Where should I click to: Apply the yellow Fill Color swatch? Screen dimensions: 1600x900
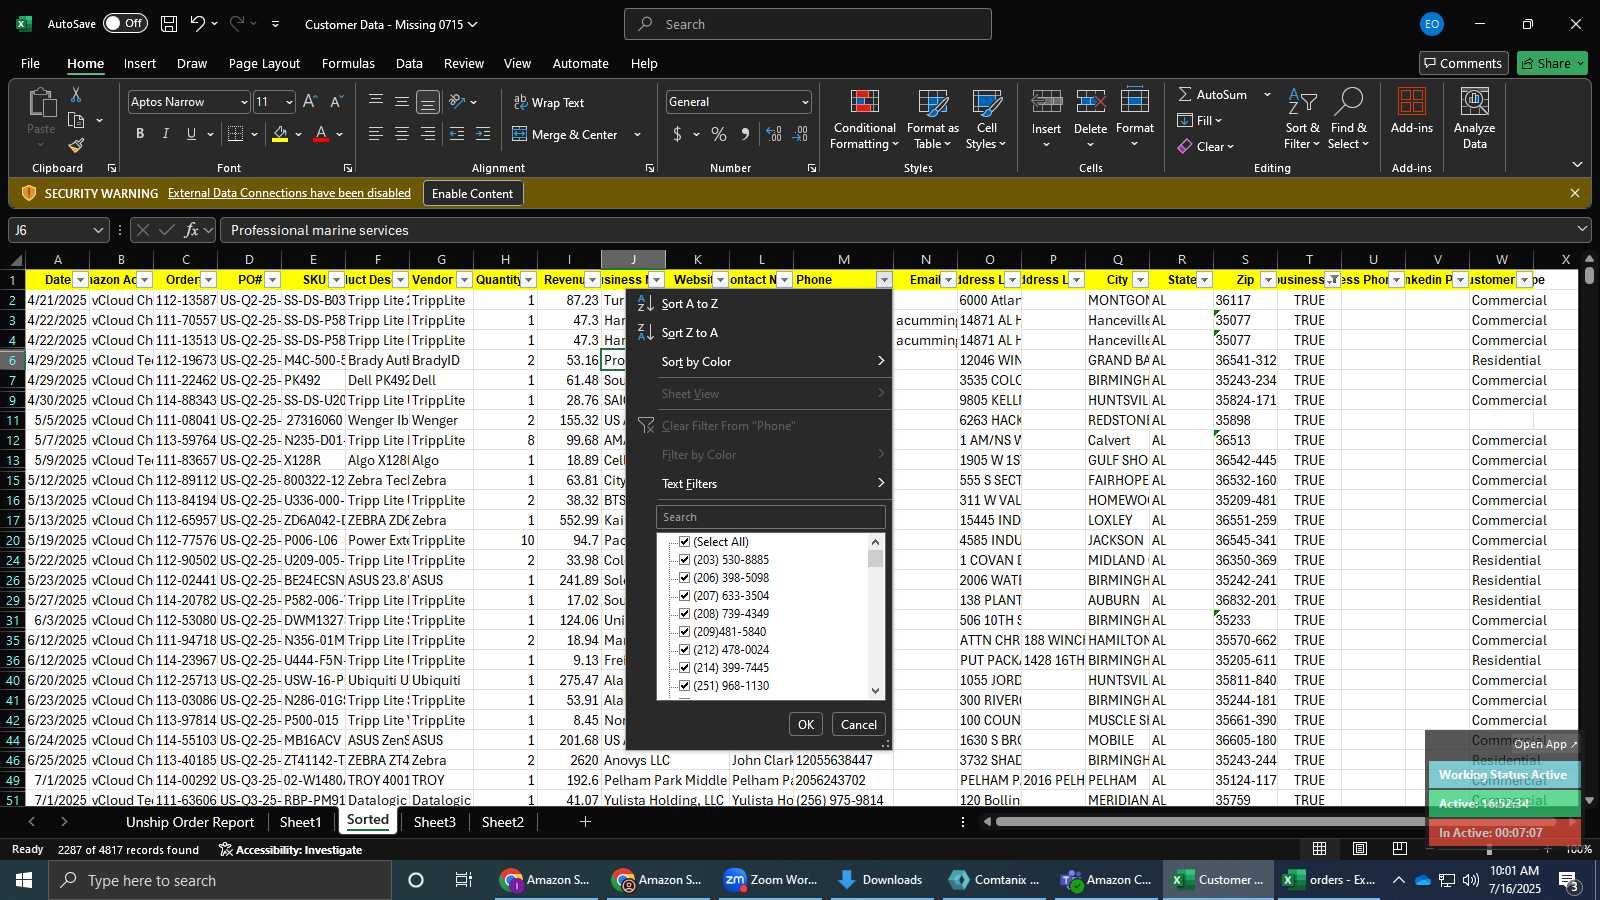click(281, 134)
